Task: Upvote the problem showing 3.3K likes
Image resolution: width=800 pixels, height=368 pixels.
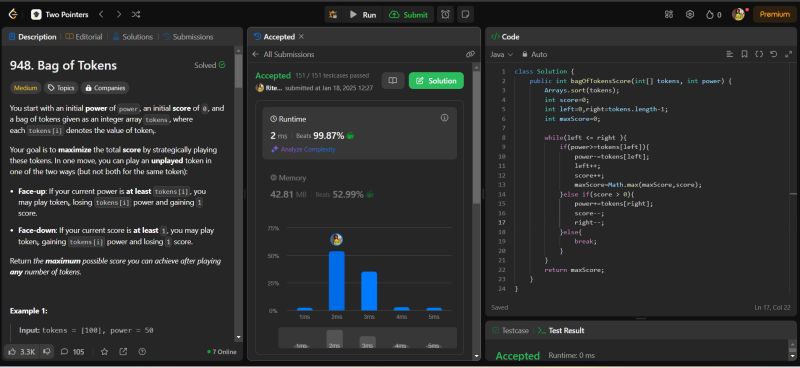Action: click(x=22, y=351)
